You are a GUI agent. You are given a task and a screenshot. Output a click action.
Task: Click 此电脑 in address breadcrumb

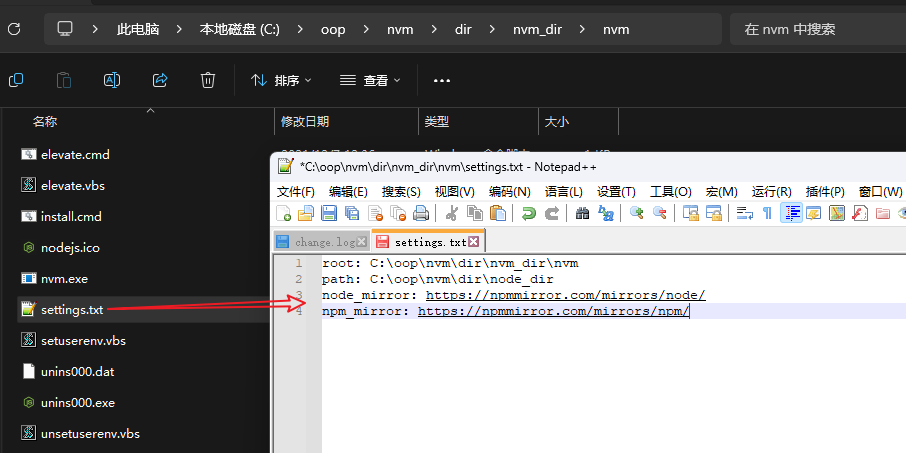(x=138, y=29)
